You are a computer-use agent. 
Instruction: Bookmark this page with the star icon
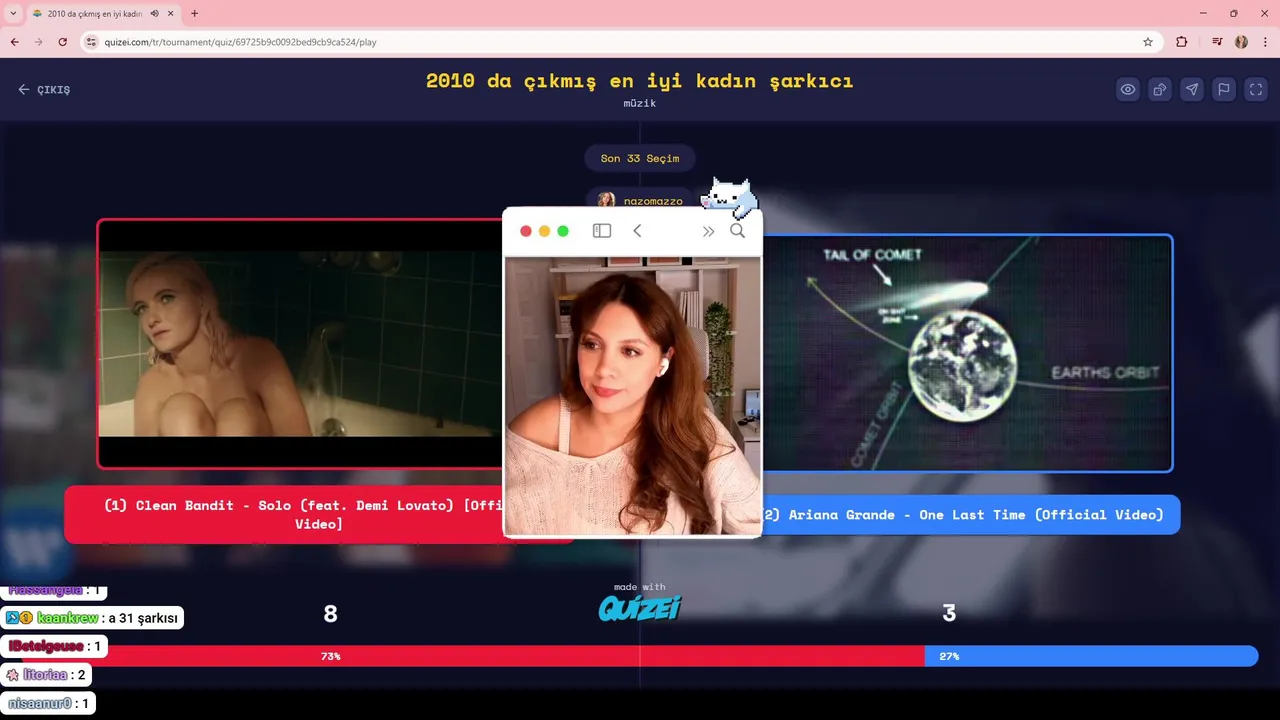coord(1148,42)
